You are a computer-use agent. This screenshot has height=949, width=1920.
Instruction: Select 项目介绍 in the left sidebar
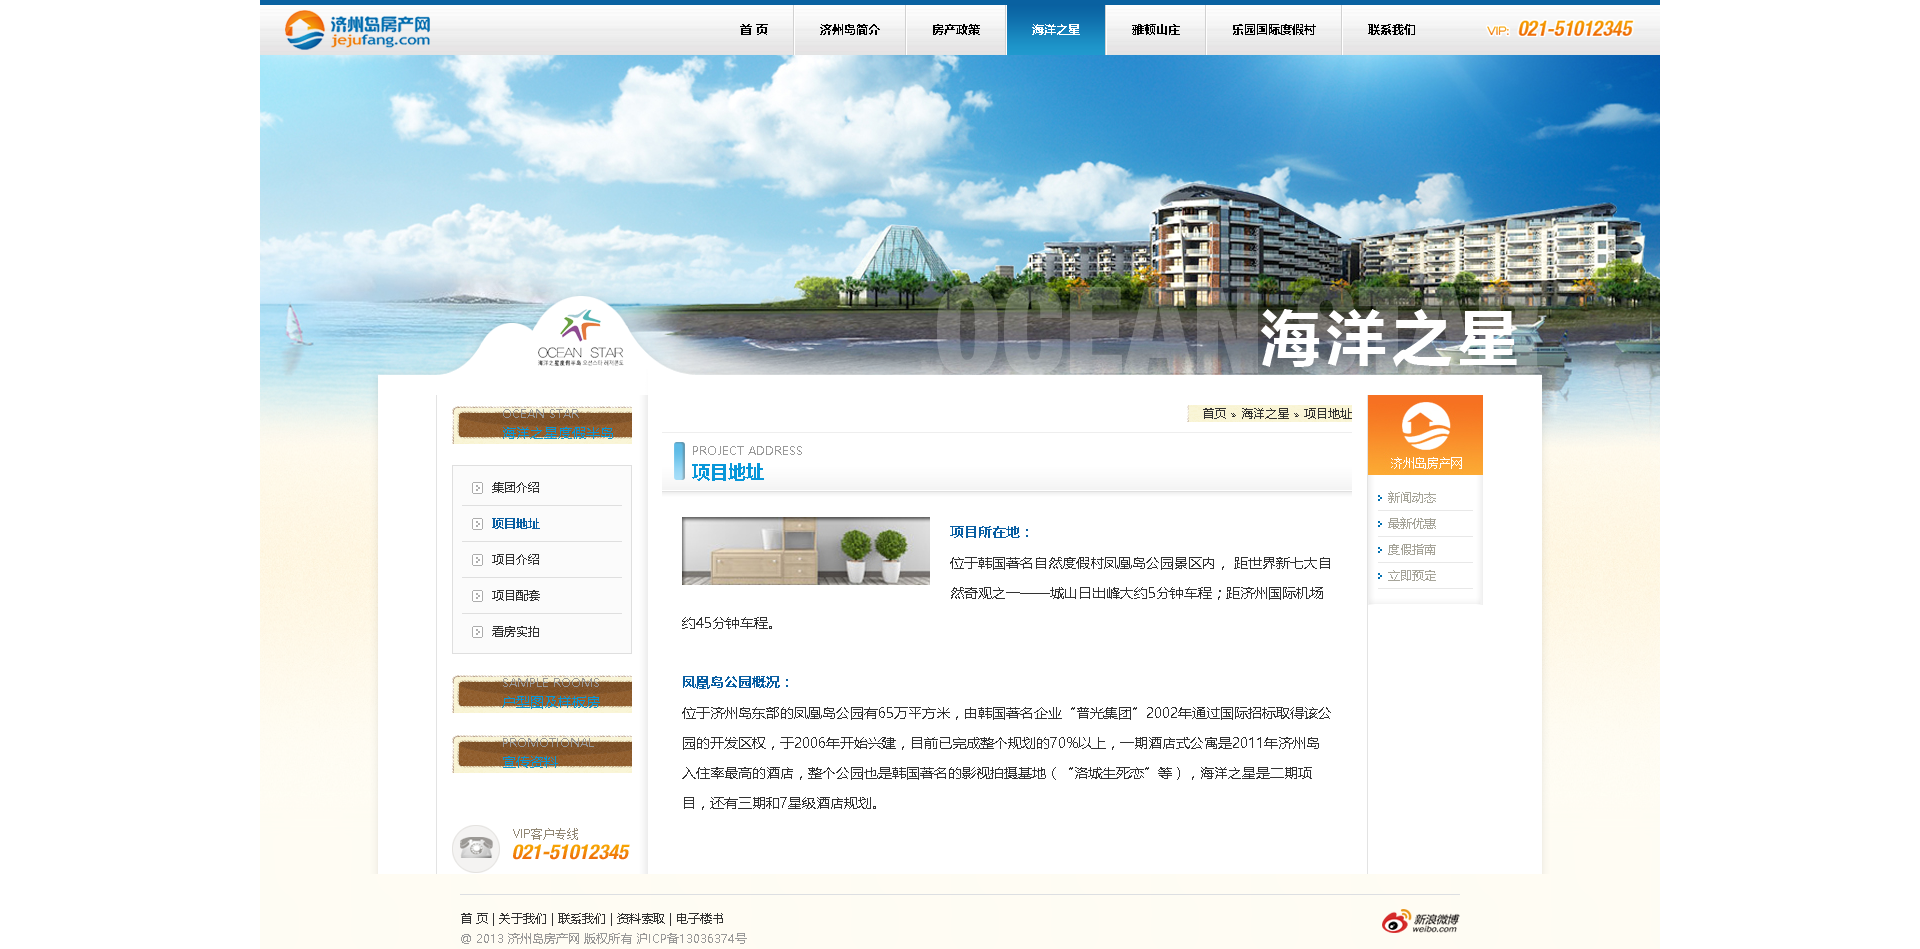click(515, 560)
